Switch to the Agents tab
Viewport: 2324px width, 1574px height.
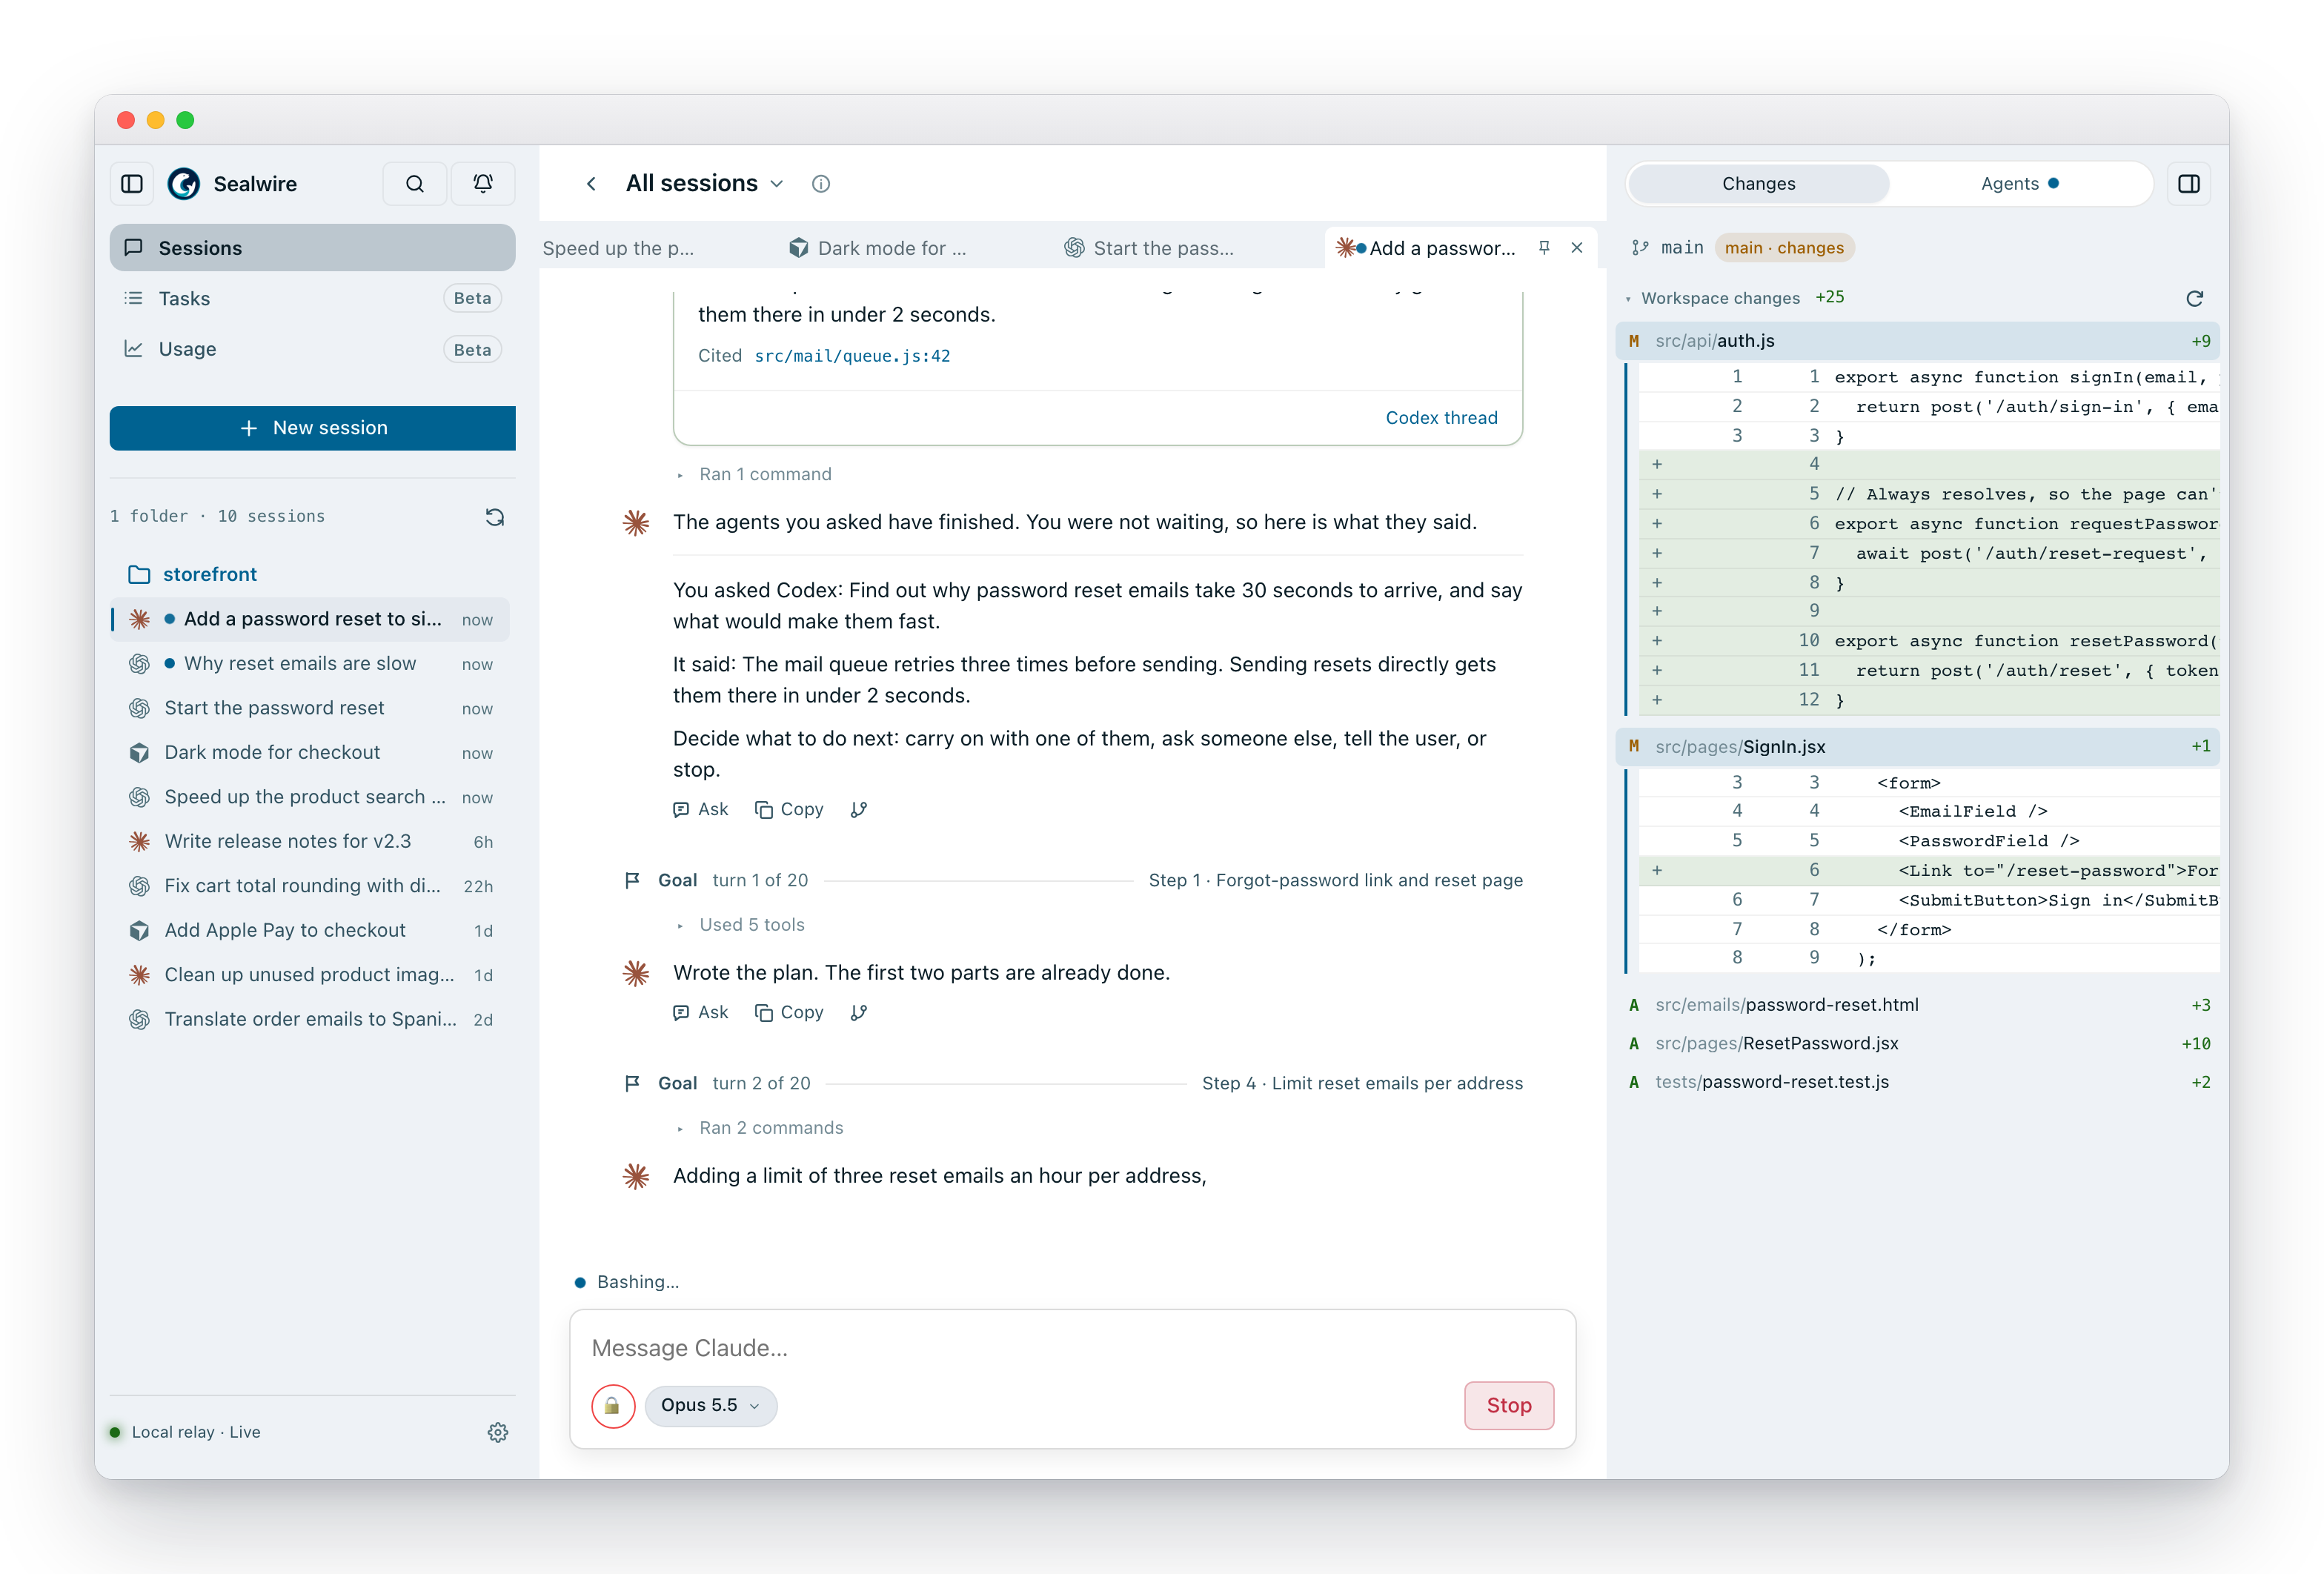pos(2019,184)
